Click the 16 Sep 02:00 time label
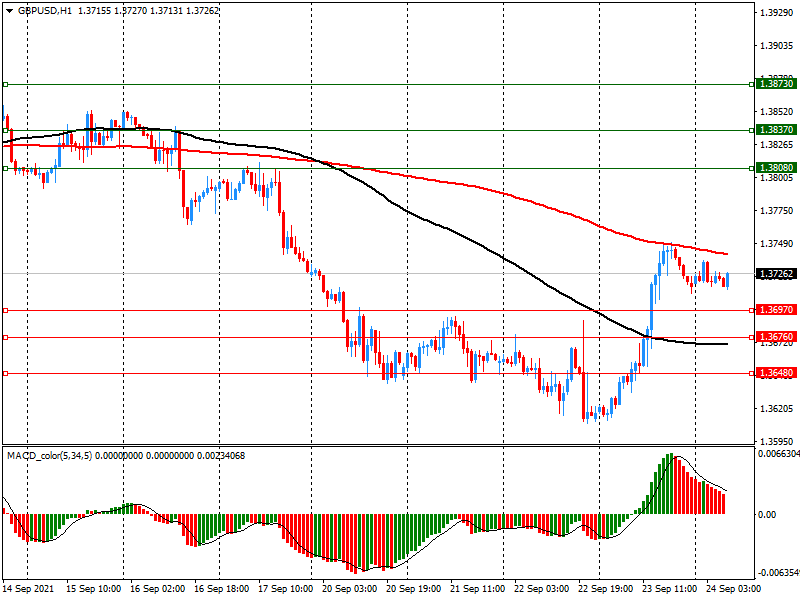Viewport: 800px width, 600px height. 157,589
